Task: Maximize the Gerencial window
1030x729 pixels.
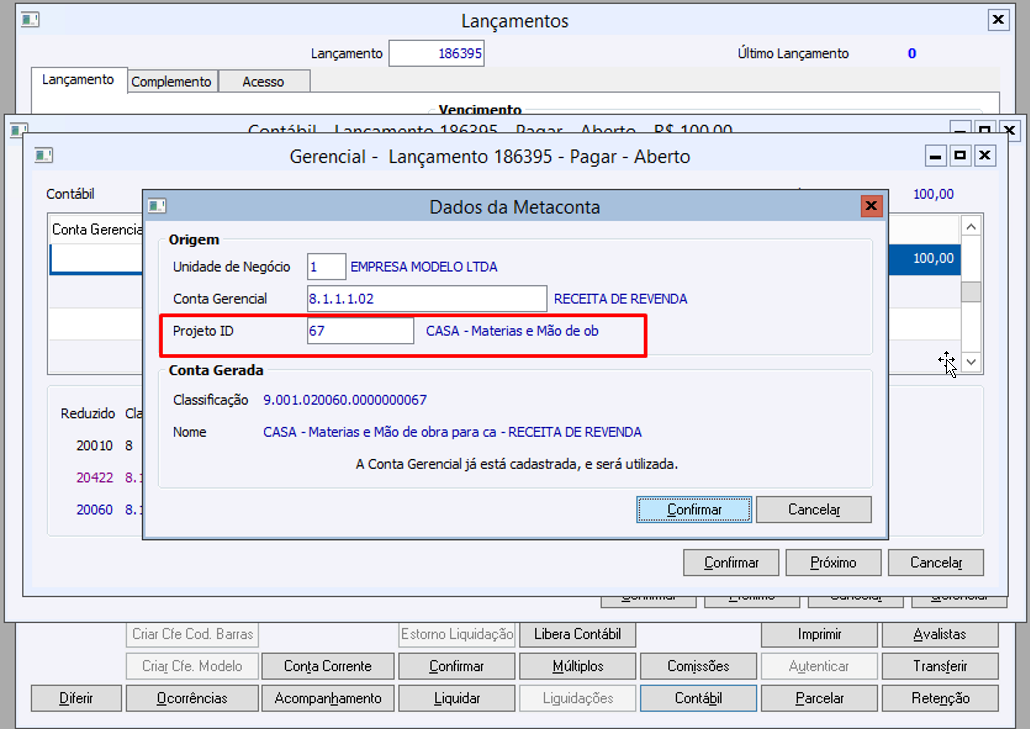Action: pos(960,156)
